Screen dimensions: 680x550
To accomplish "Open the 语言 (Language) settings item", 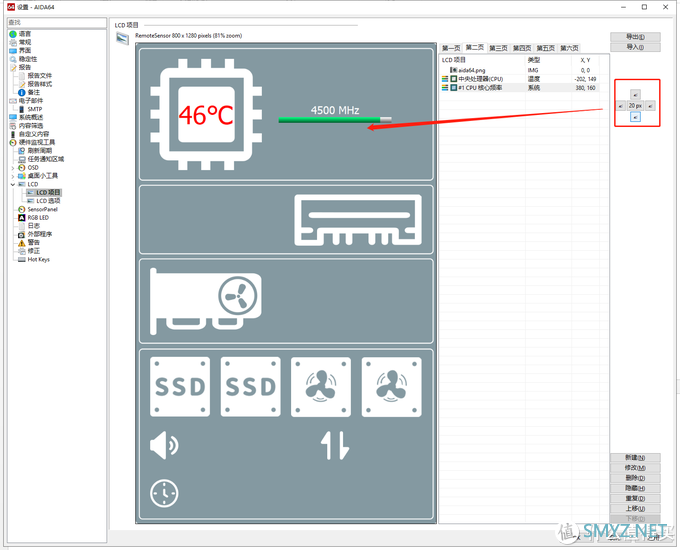I will click(24, 33).
